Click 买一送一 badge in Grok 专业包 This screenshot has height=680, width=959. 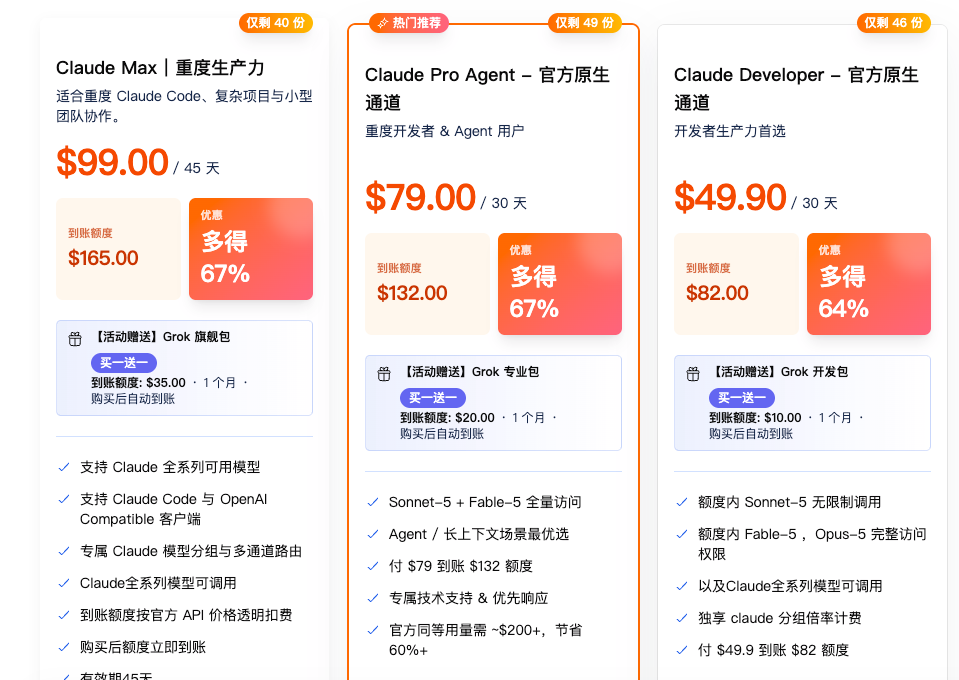(x=433, y=397)
